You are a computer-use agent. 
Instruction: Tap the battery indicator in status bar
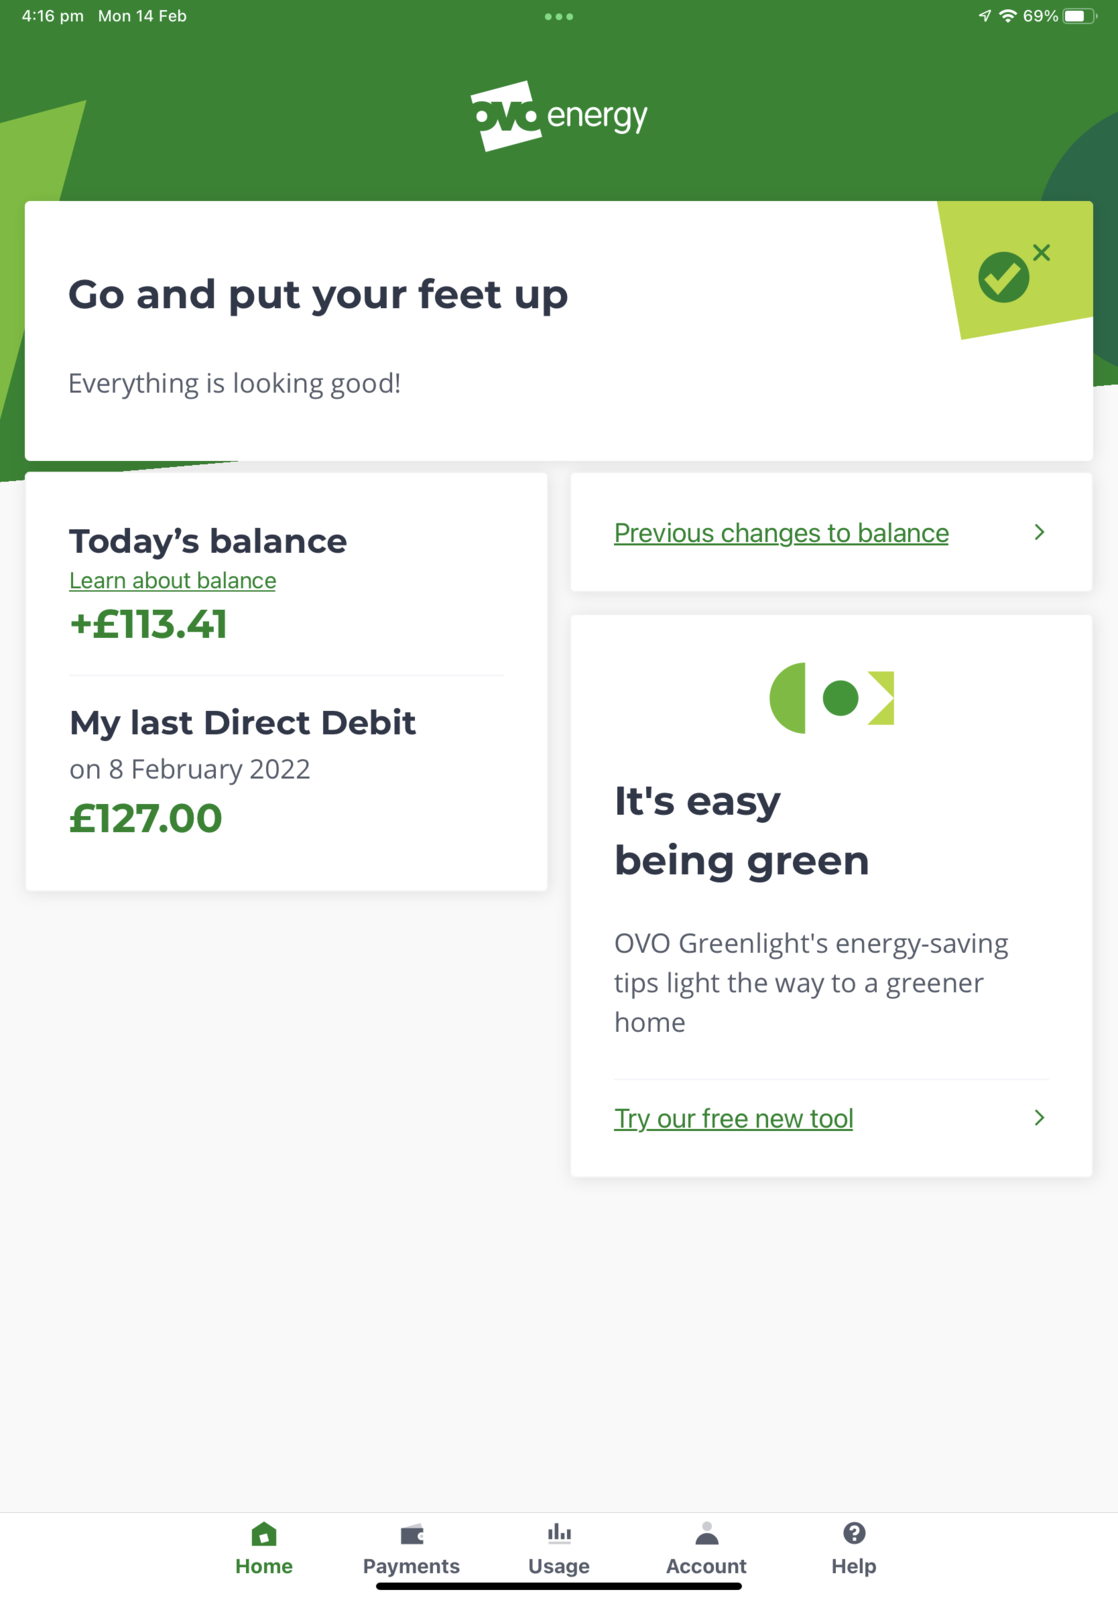(1078, 16)
